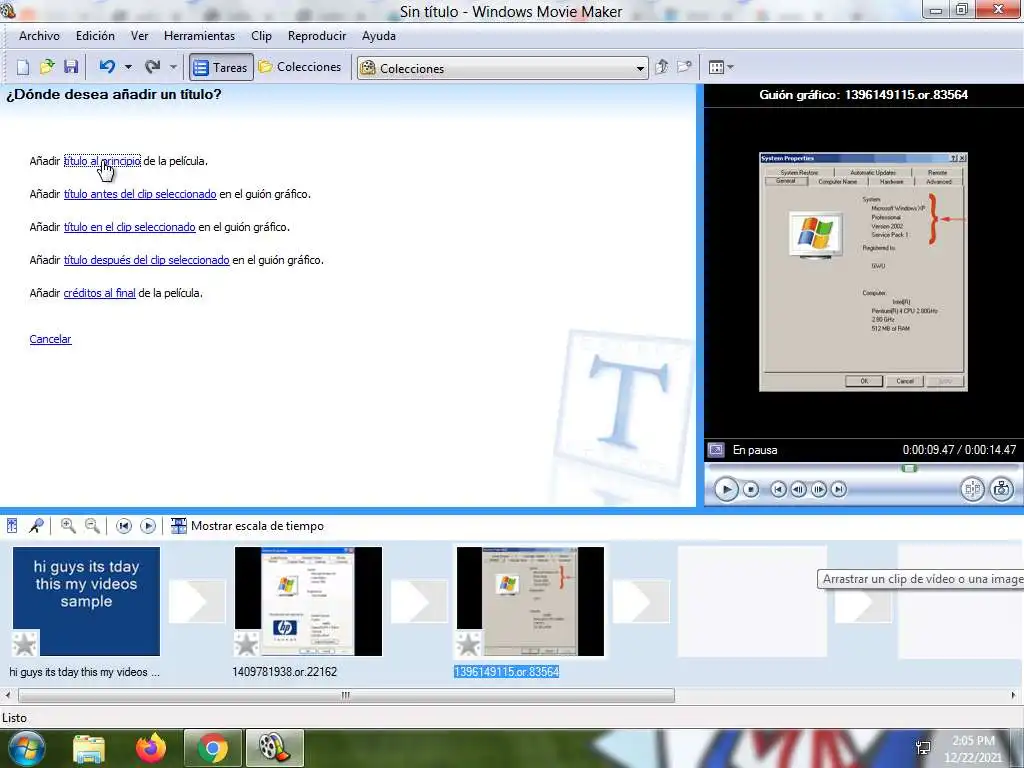Click the set audio levels icon
The height and width of the screenshot is (768, 1024).
coord(12,526)
